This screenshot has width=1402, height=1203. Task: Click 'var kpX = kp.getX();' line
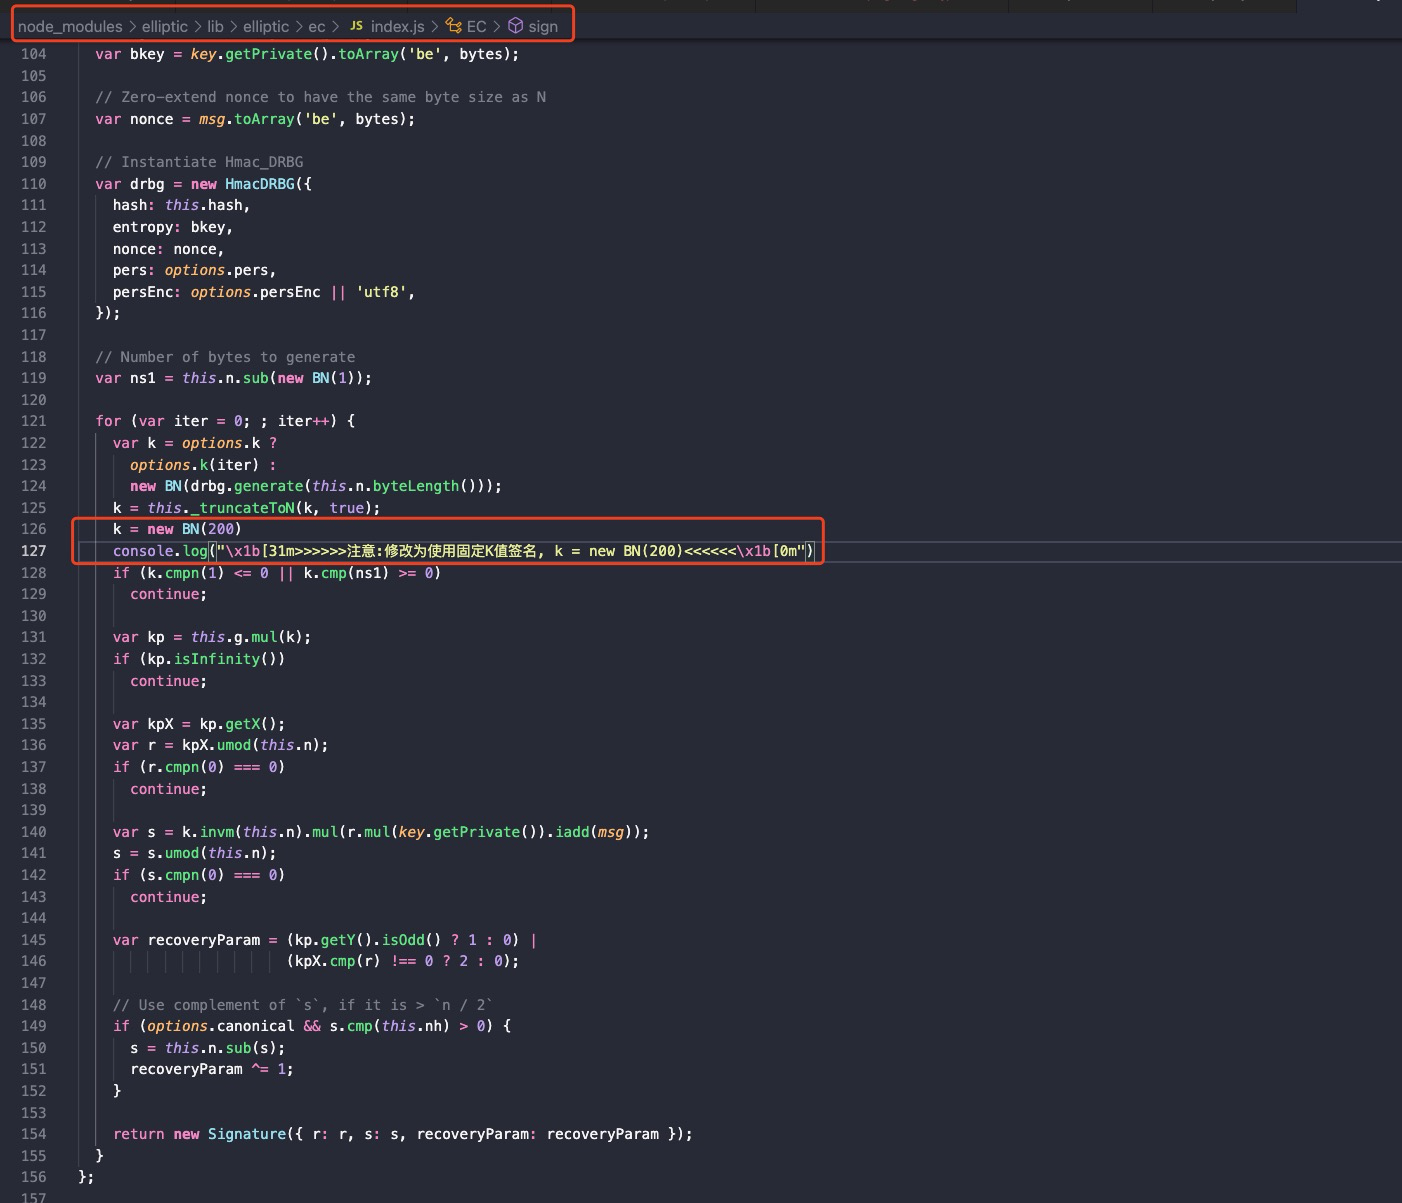click(x=199, y=724)
